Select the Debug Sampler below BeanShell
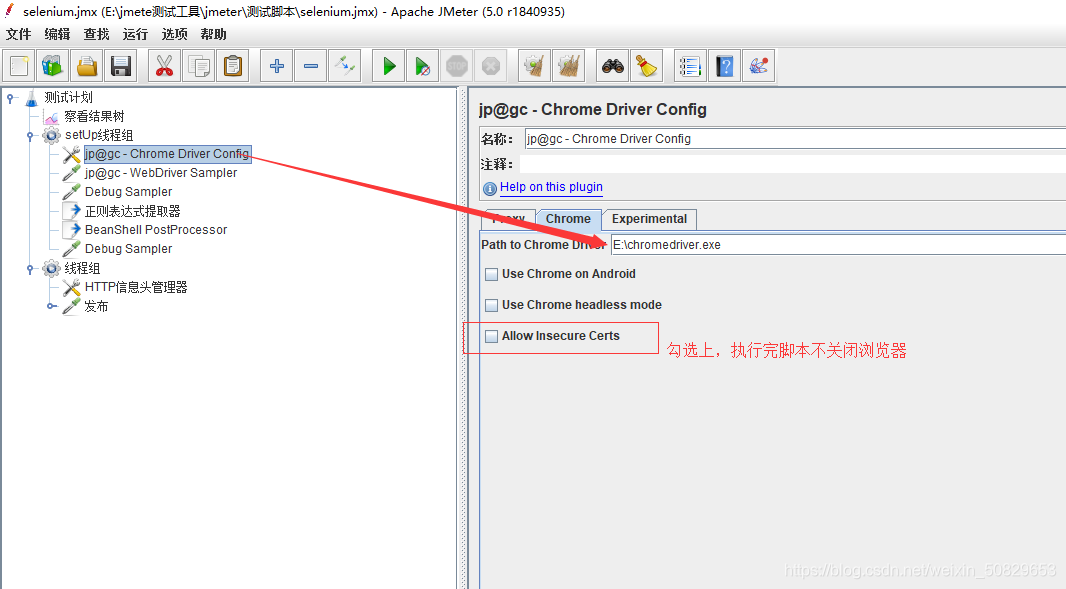The image size is (1066, 589). click(x=128, y=249)
